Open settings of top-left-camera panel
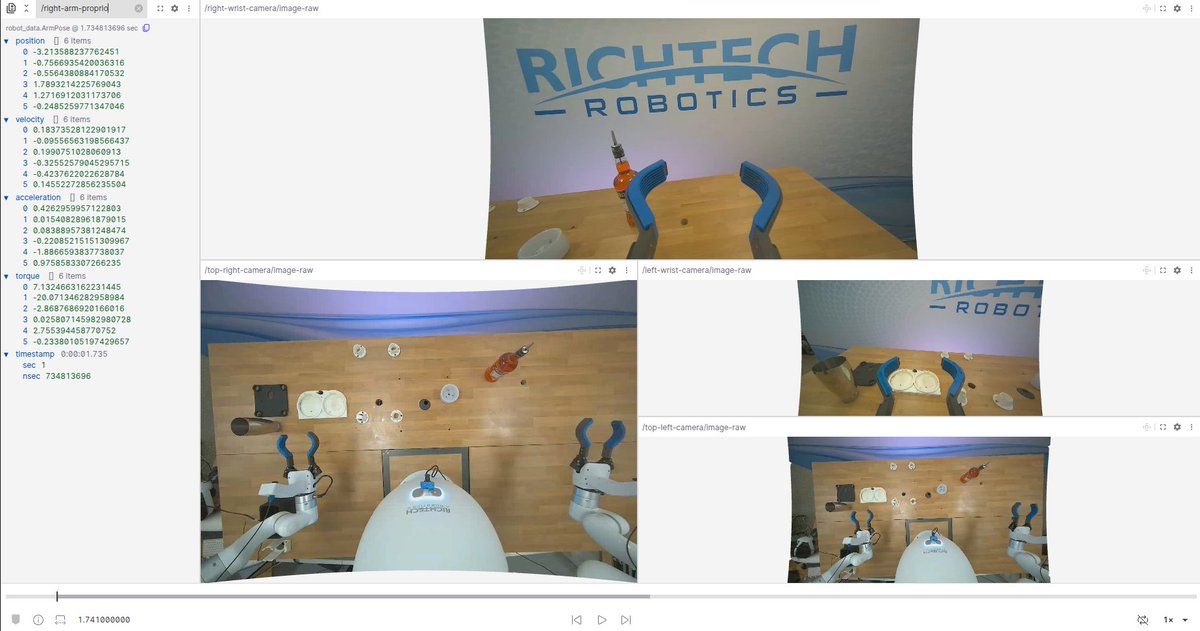 pyautogui.click(x=1176, y=427)
